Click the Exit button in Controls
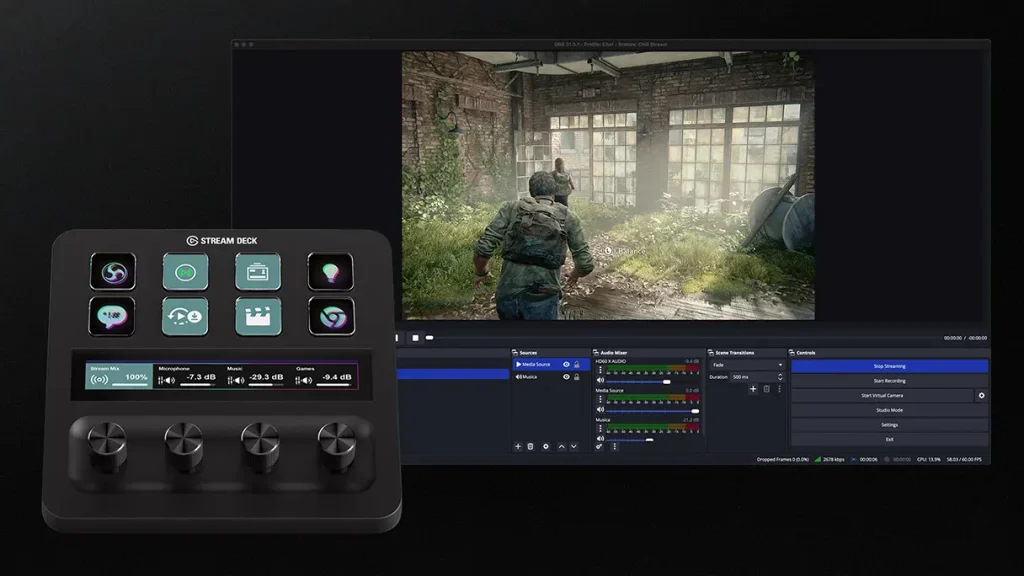1024x576 pixels. click(x=889, y=440)
